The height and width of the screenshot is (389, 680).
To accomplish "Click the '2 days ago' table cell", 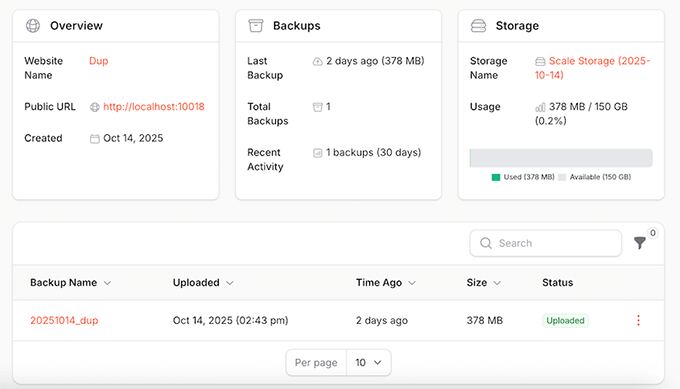I will 382,320.
